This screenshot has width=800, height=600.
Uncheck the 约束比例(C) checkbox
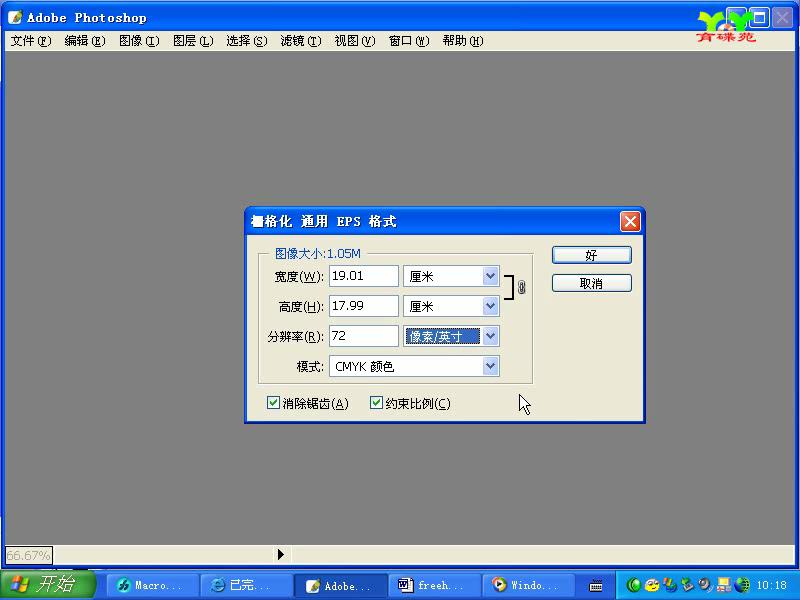click(x=376, y=403)
